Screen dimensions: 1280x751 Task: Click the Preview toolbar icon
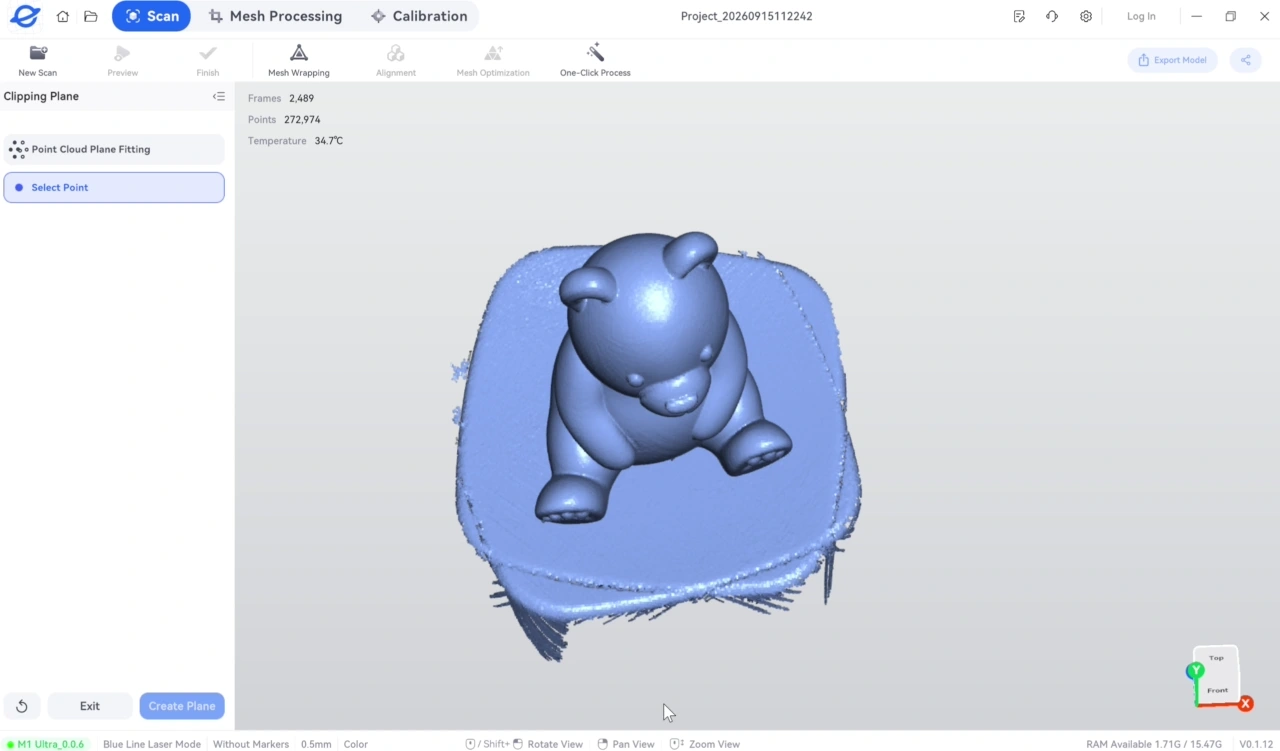(x=123, y=60)
